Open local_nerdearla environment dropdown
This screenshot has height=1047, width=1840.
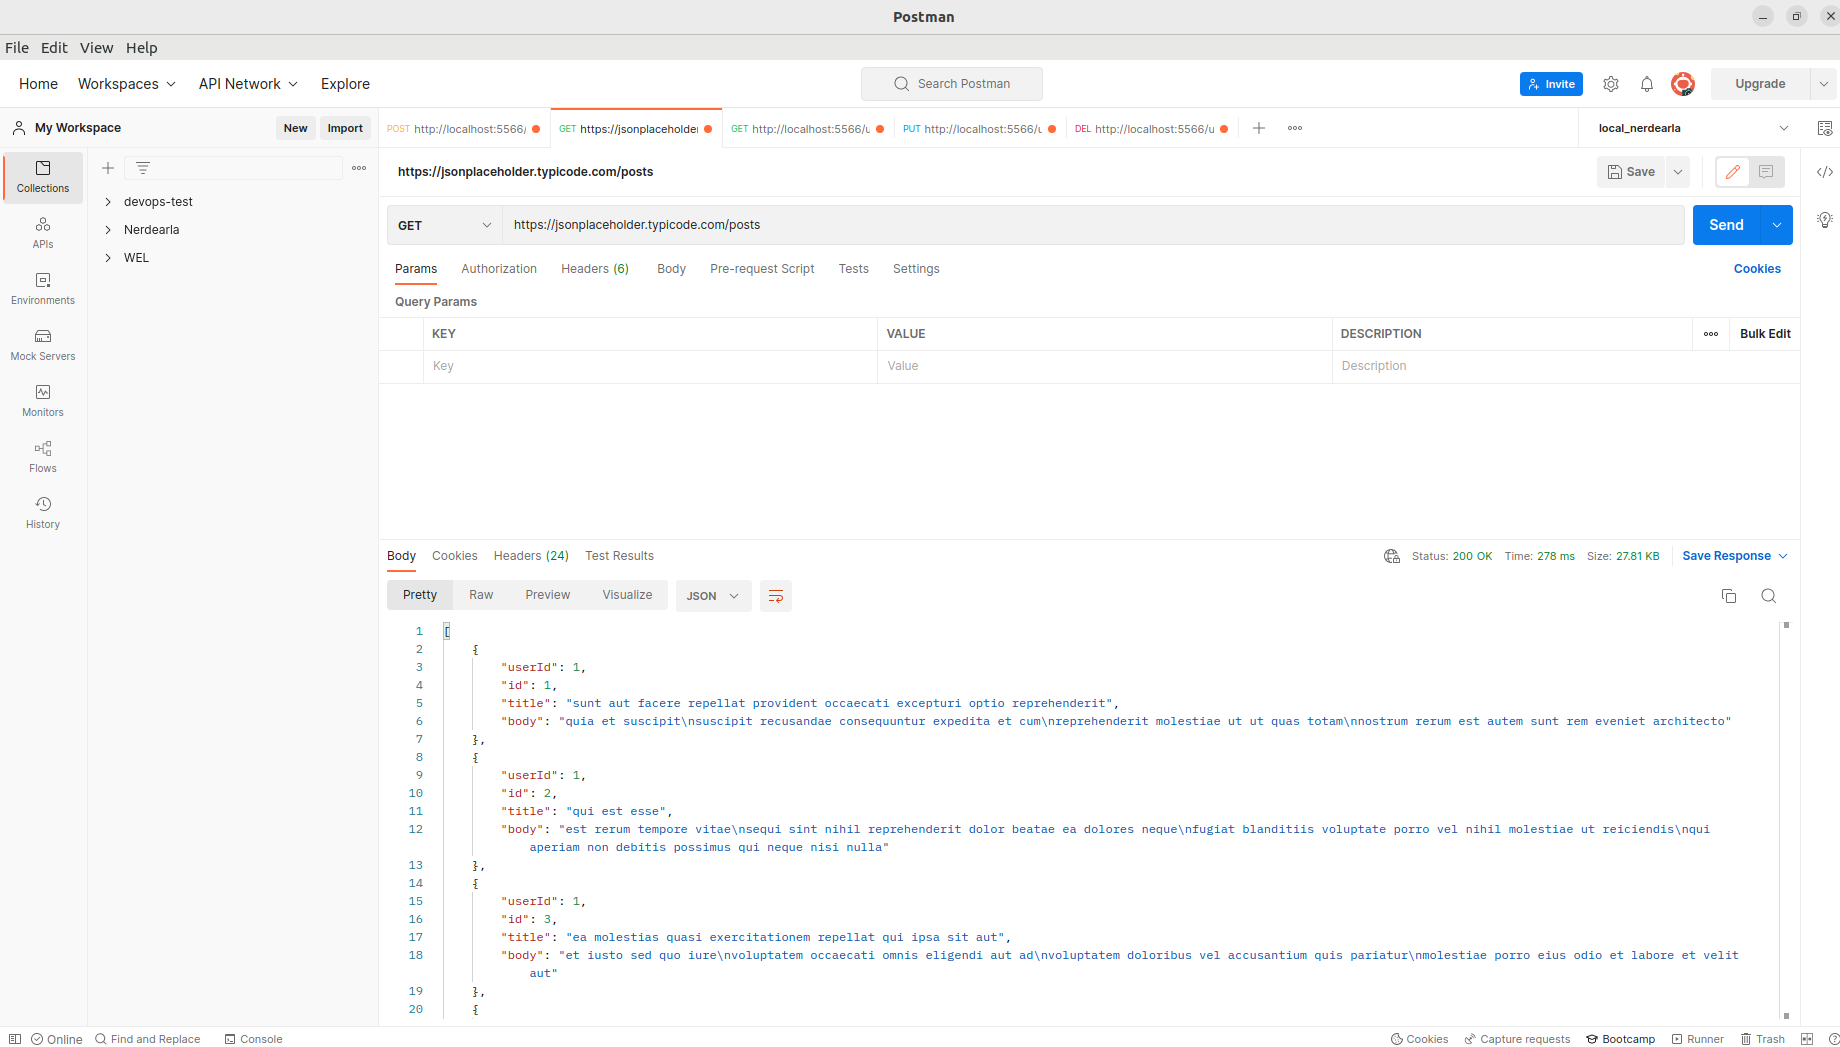pos(1693,128)
